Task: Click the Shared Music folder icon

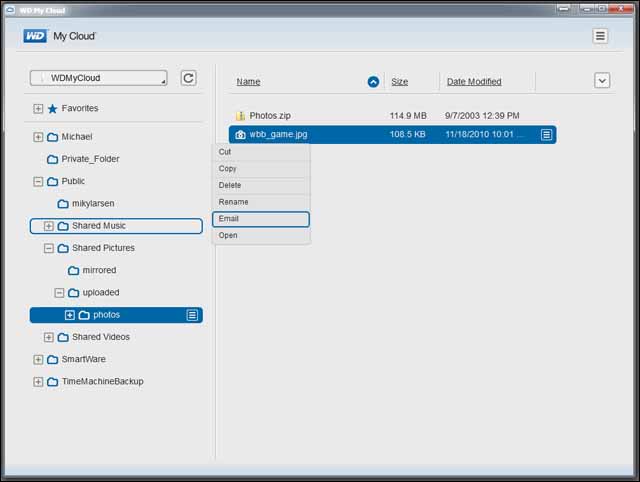Action: (63, 226)
